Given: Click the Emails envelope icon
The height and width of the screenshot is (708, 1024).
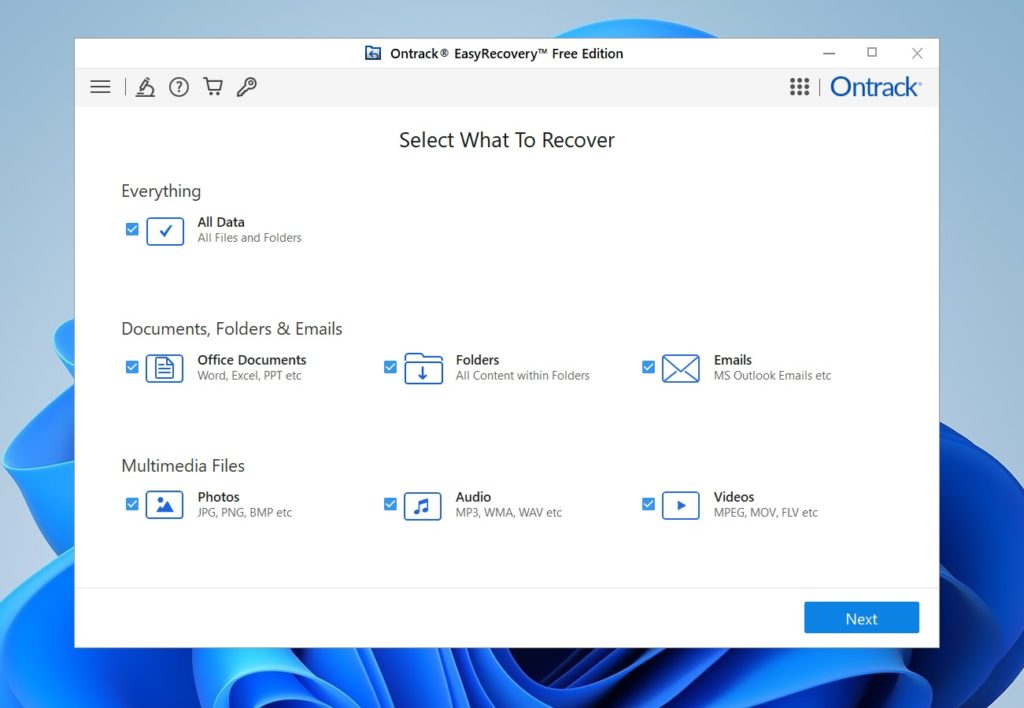Looking at the screenshot, I should (681, 367).
